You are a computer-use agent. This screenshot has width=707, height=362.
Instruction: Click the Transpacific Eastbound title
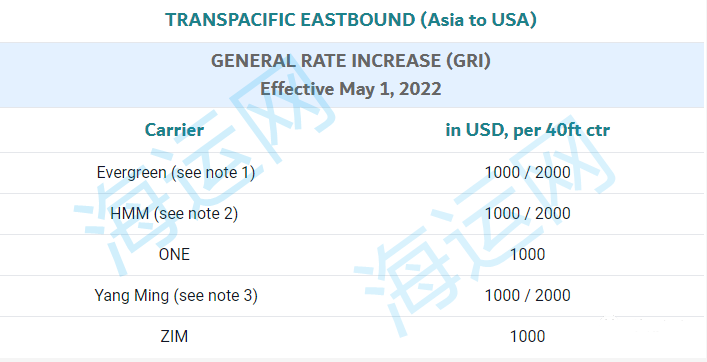point(351,20)
